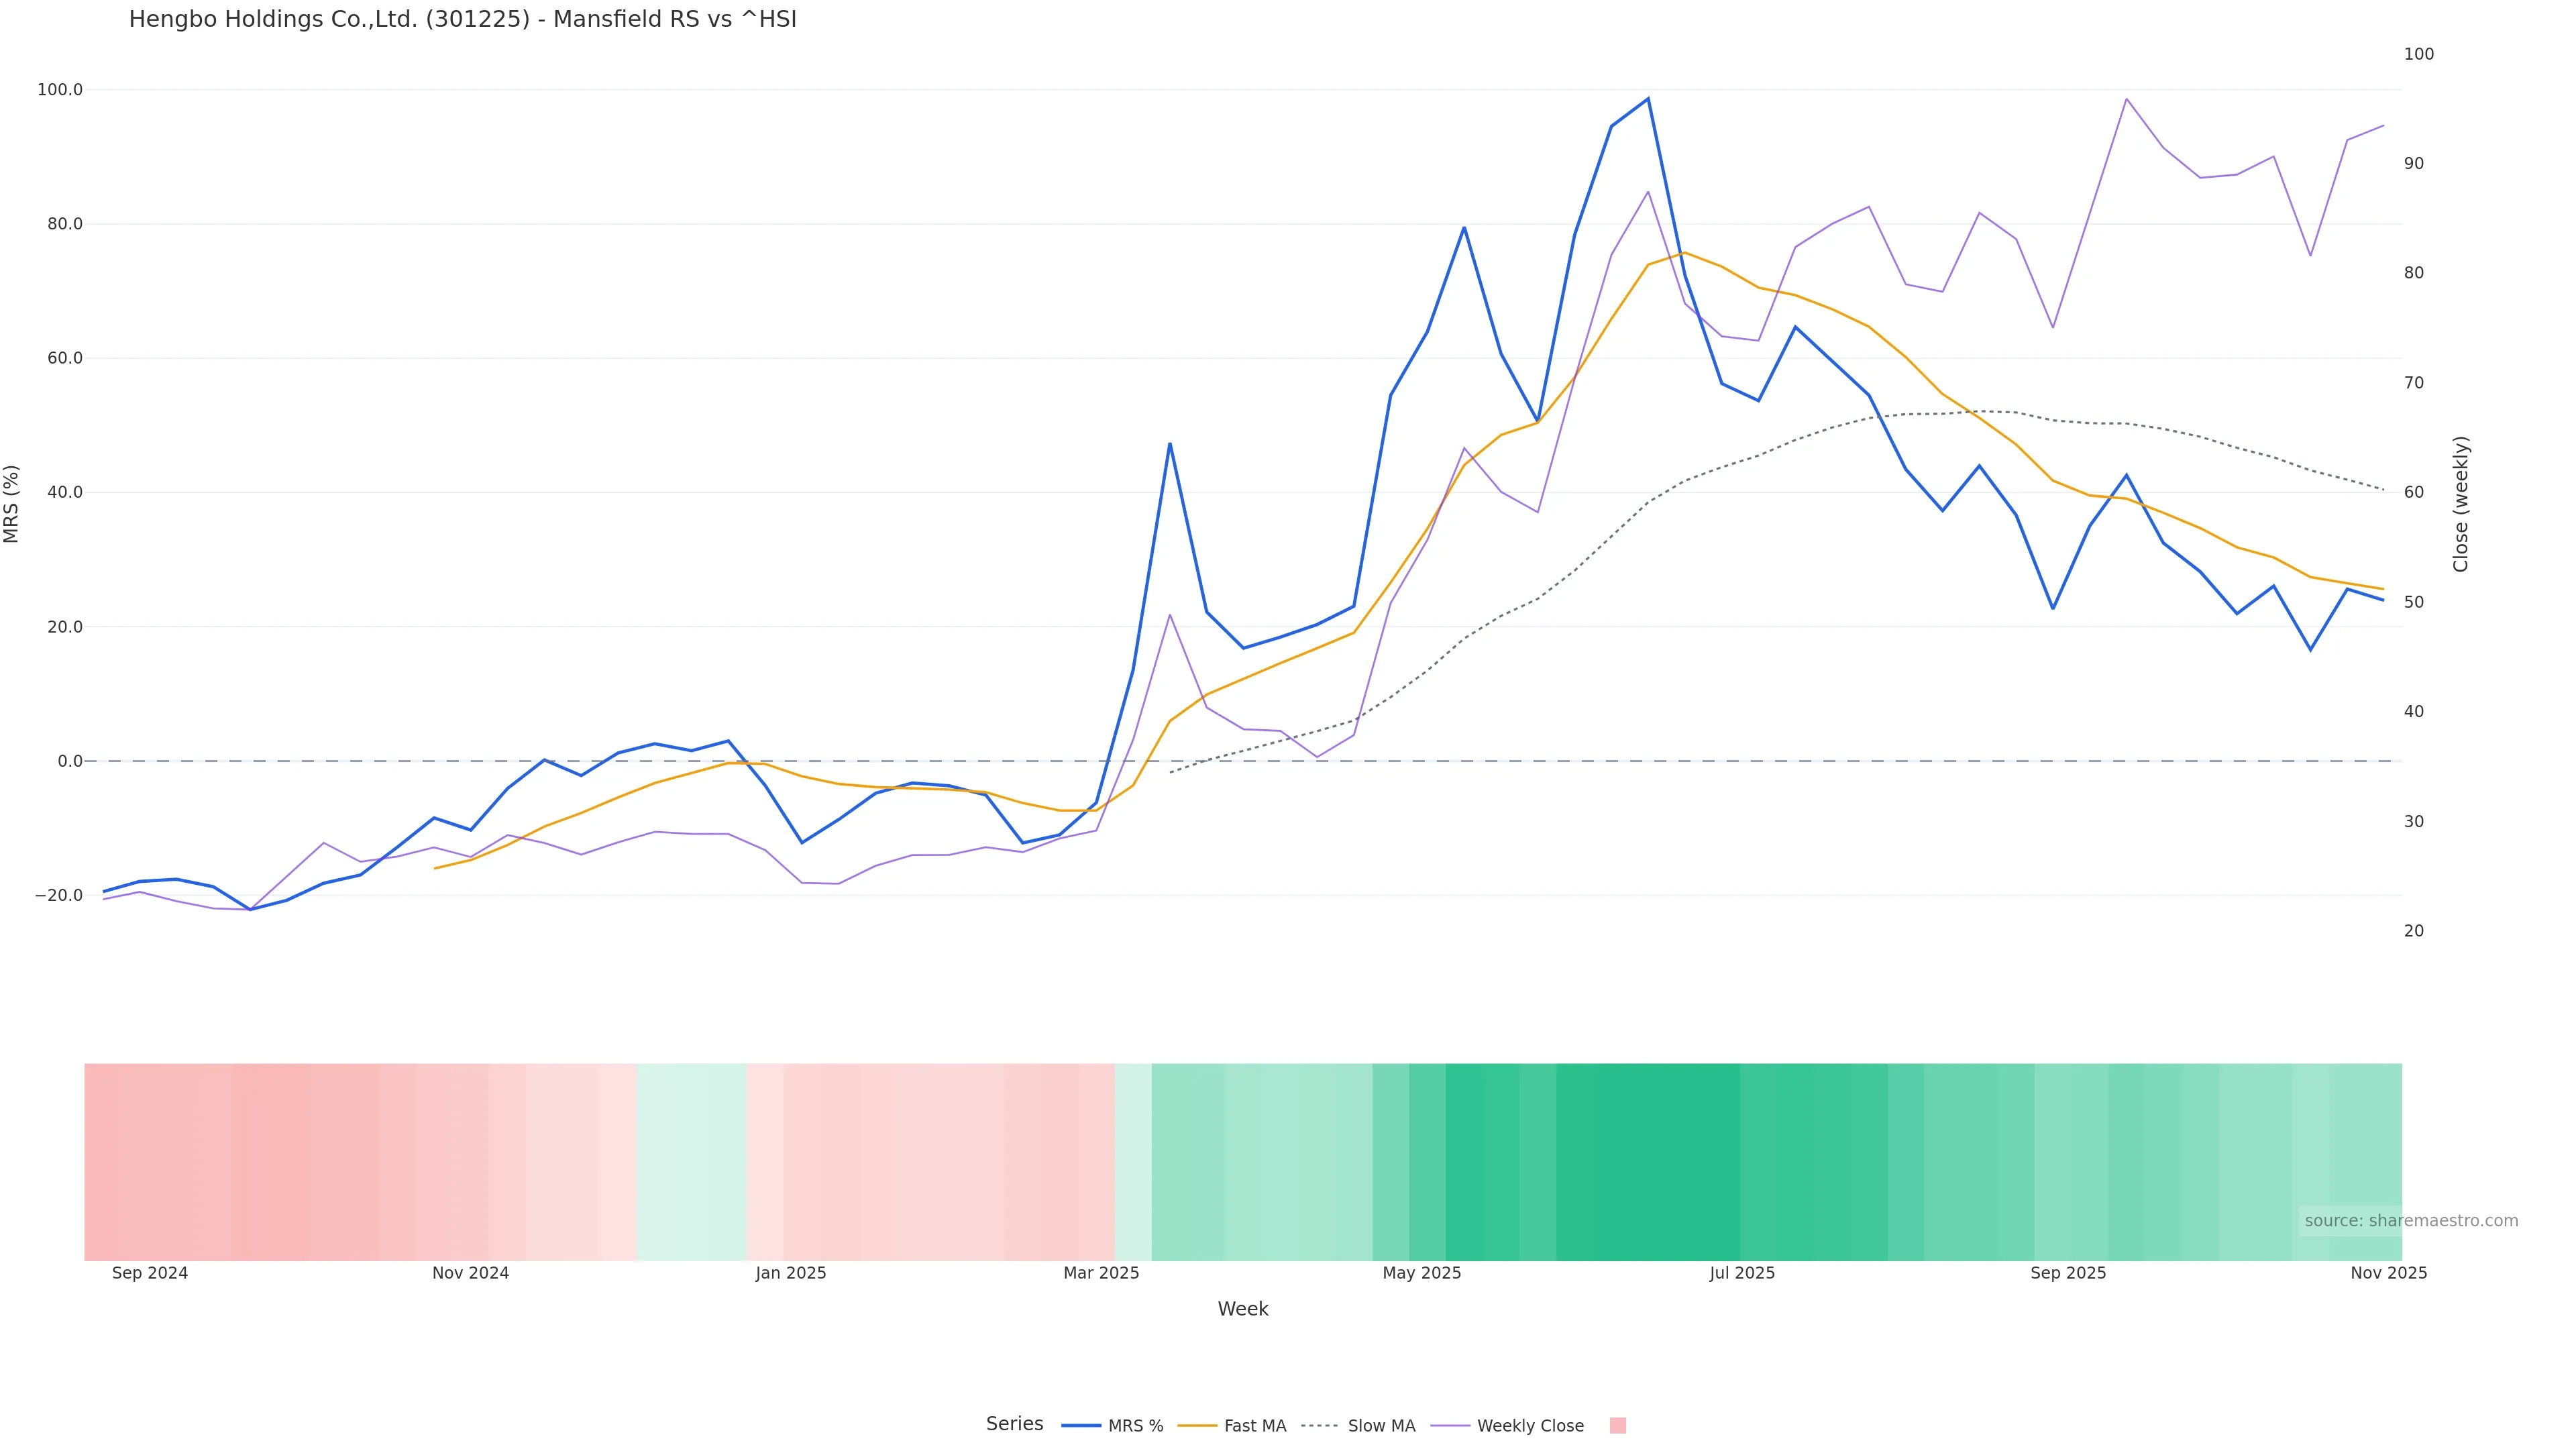The width and height of the screenshot is (2576, 1449).
Task: Click the 100.0 left axis tick label
Action: 60,90
